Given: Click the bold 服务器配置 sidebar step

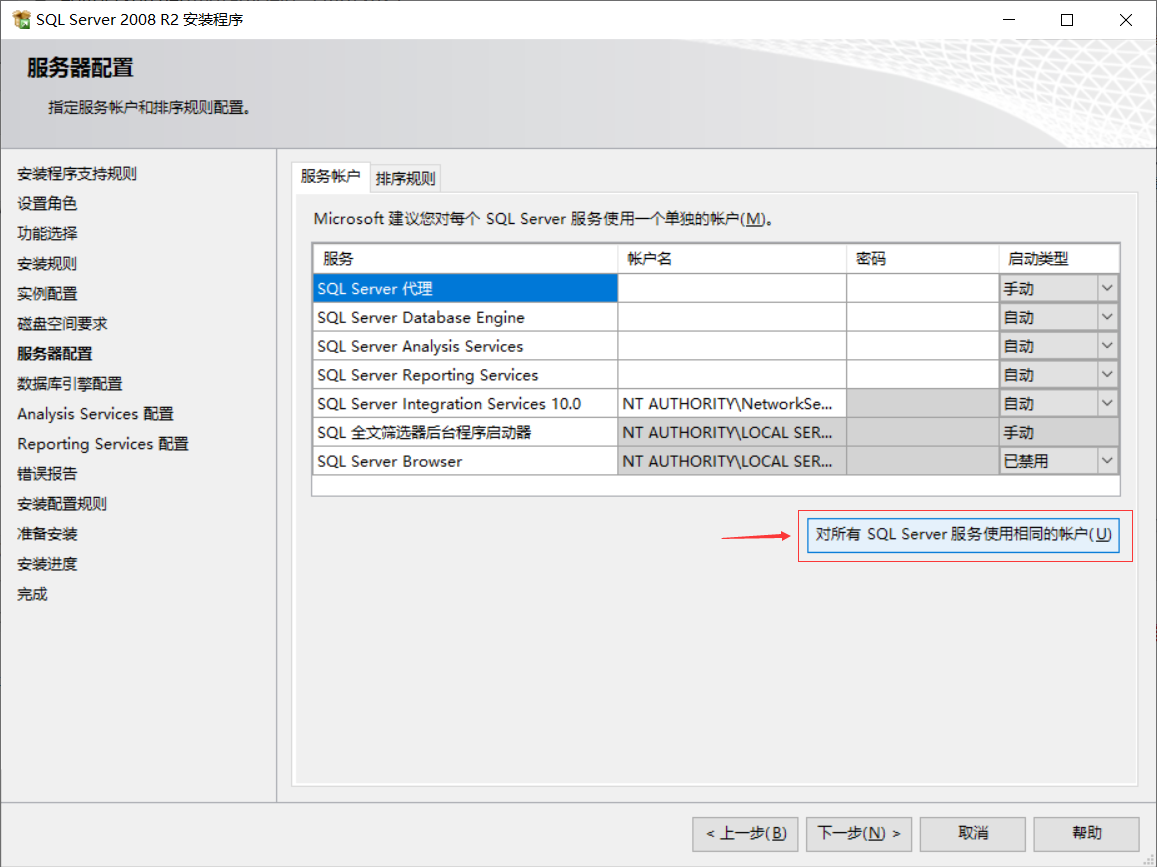Looking at the screenshot, I should [x=55, y=354].
